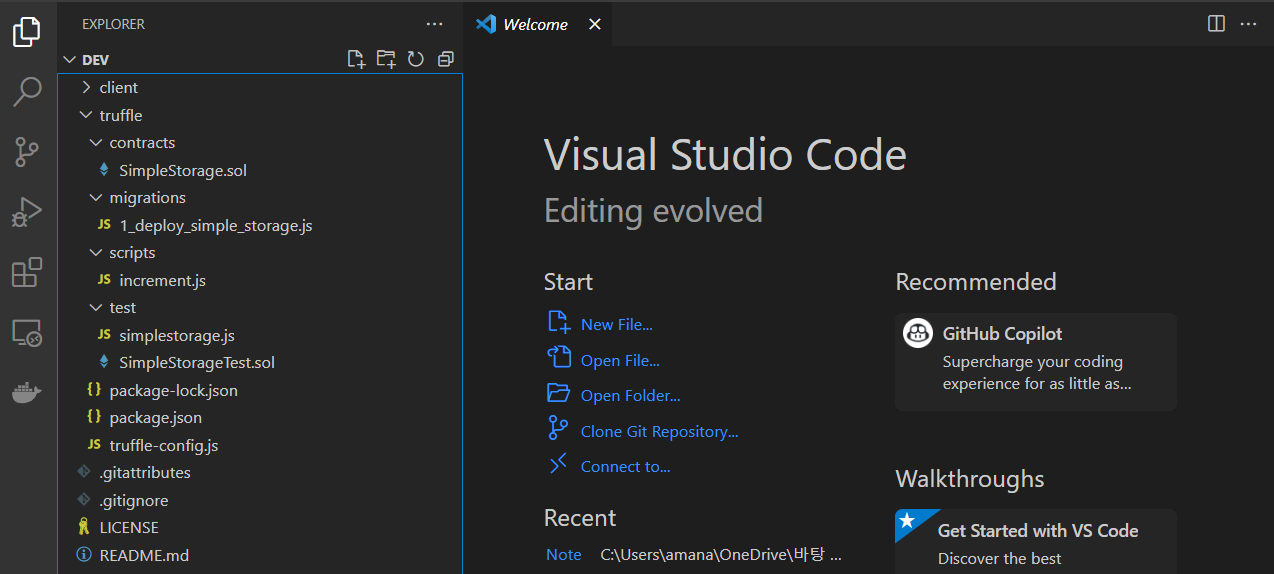This screenshot has height=574, width=1274.
Task: Collapse all folders in Explorer
Action: point(446,60)
